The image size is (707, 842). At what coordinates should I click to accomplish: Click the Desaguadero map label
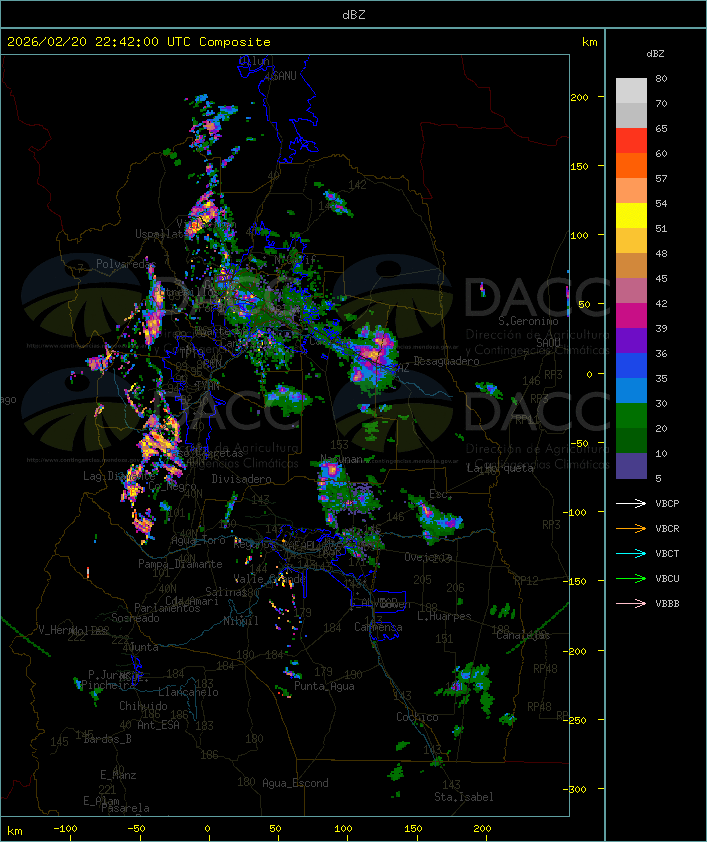pos(446,361)
